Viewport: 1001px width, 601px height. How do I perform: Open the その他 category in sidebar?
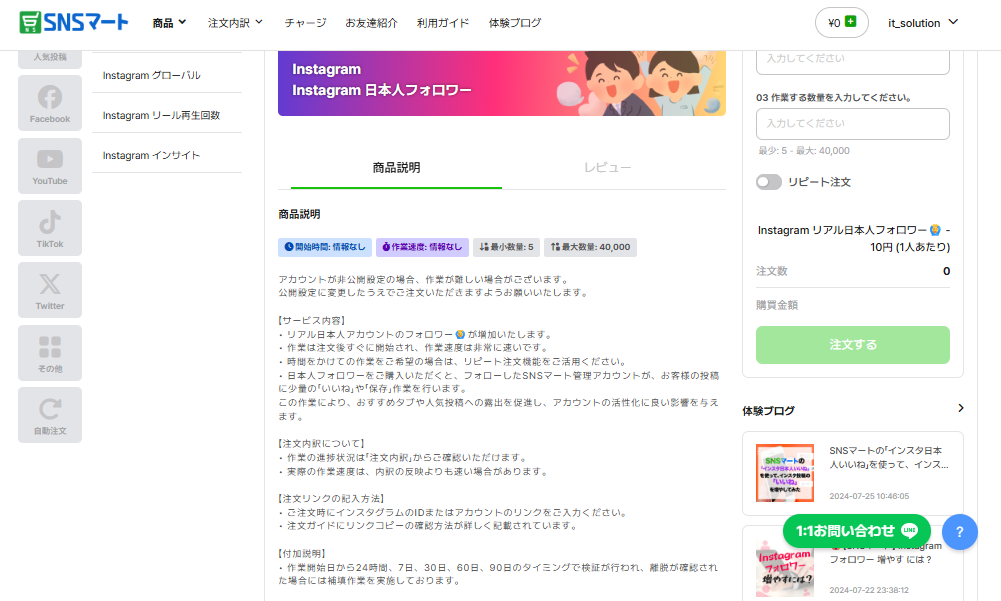point(50,353)
